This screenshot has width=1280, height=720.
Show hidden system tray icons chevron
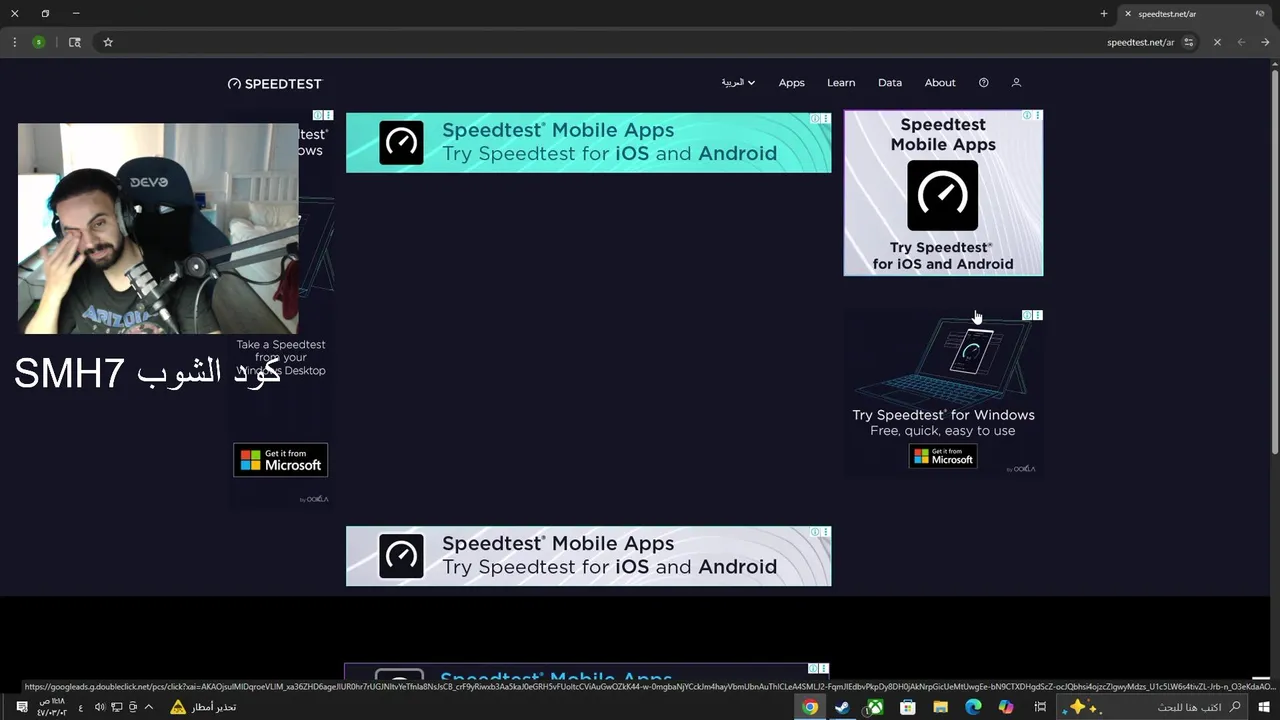149,707
